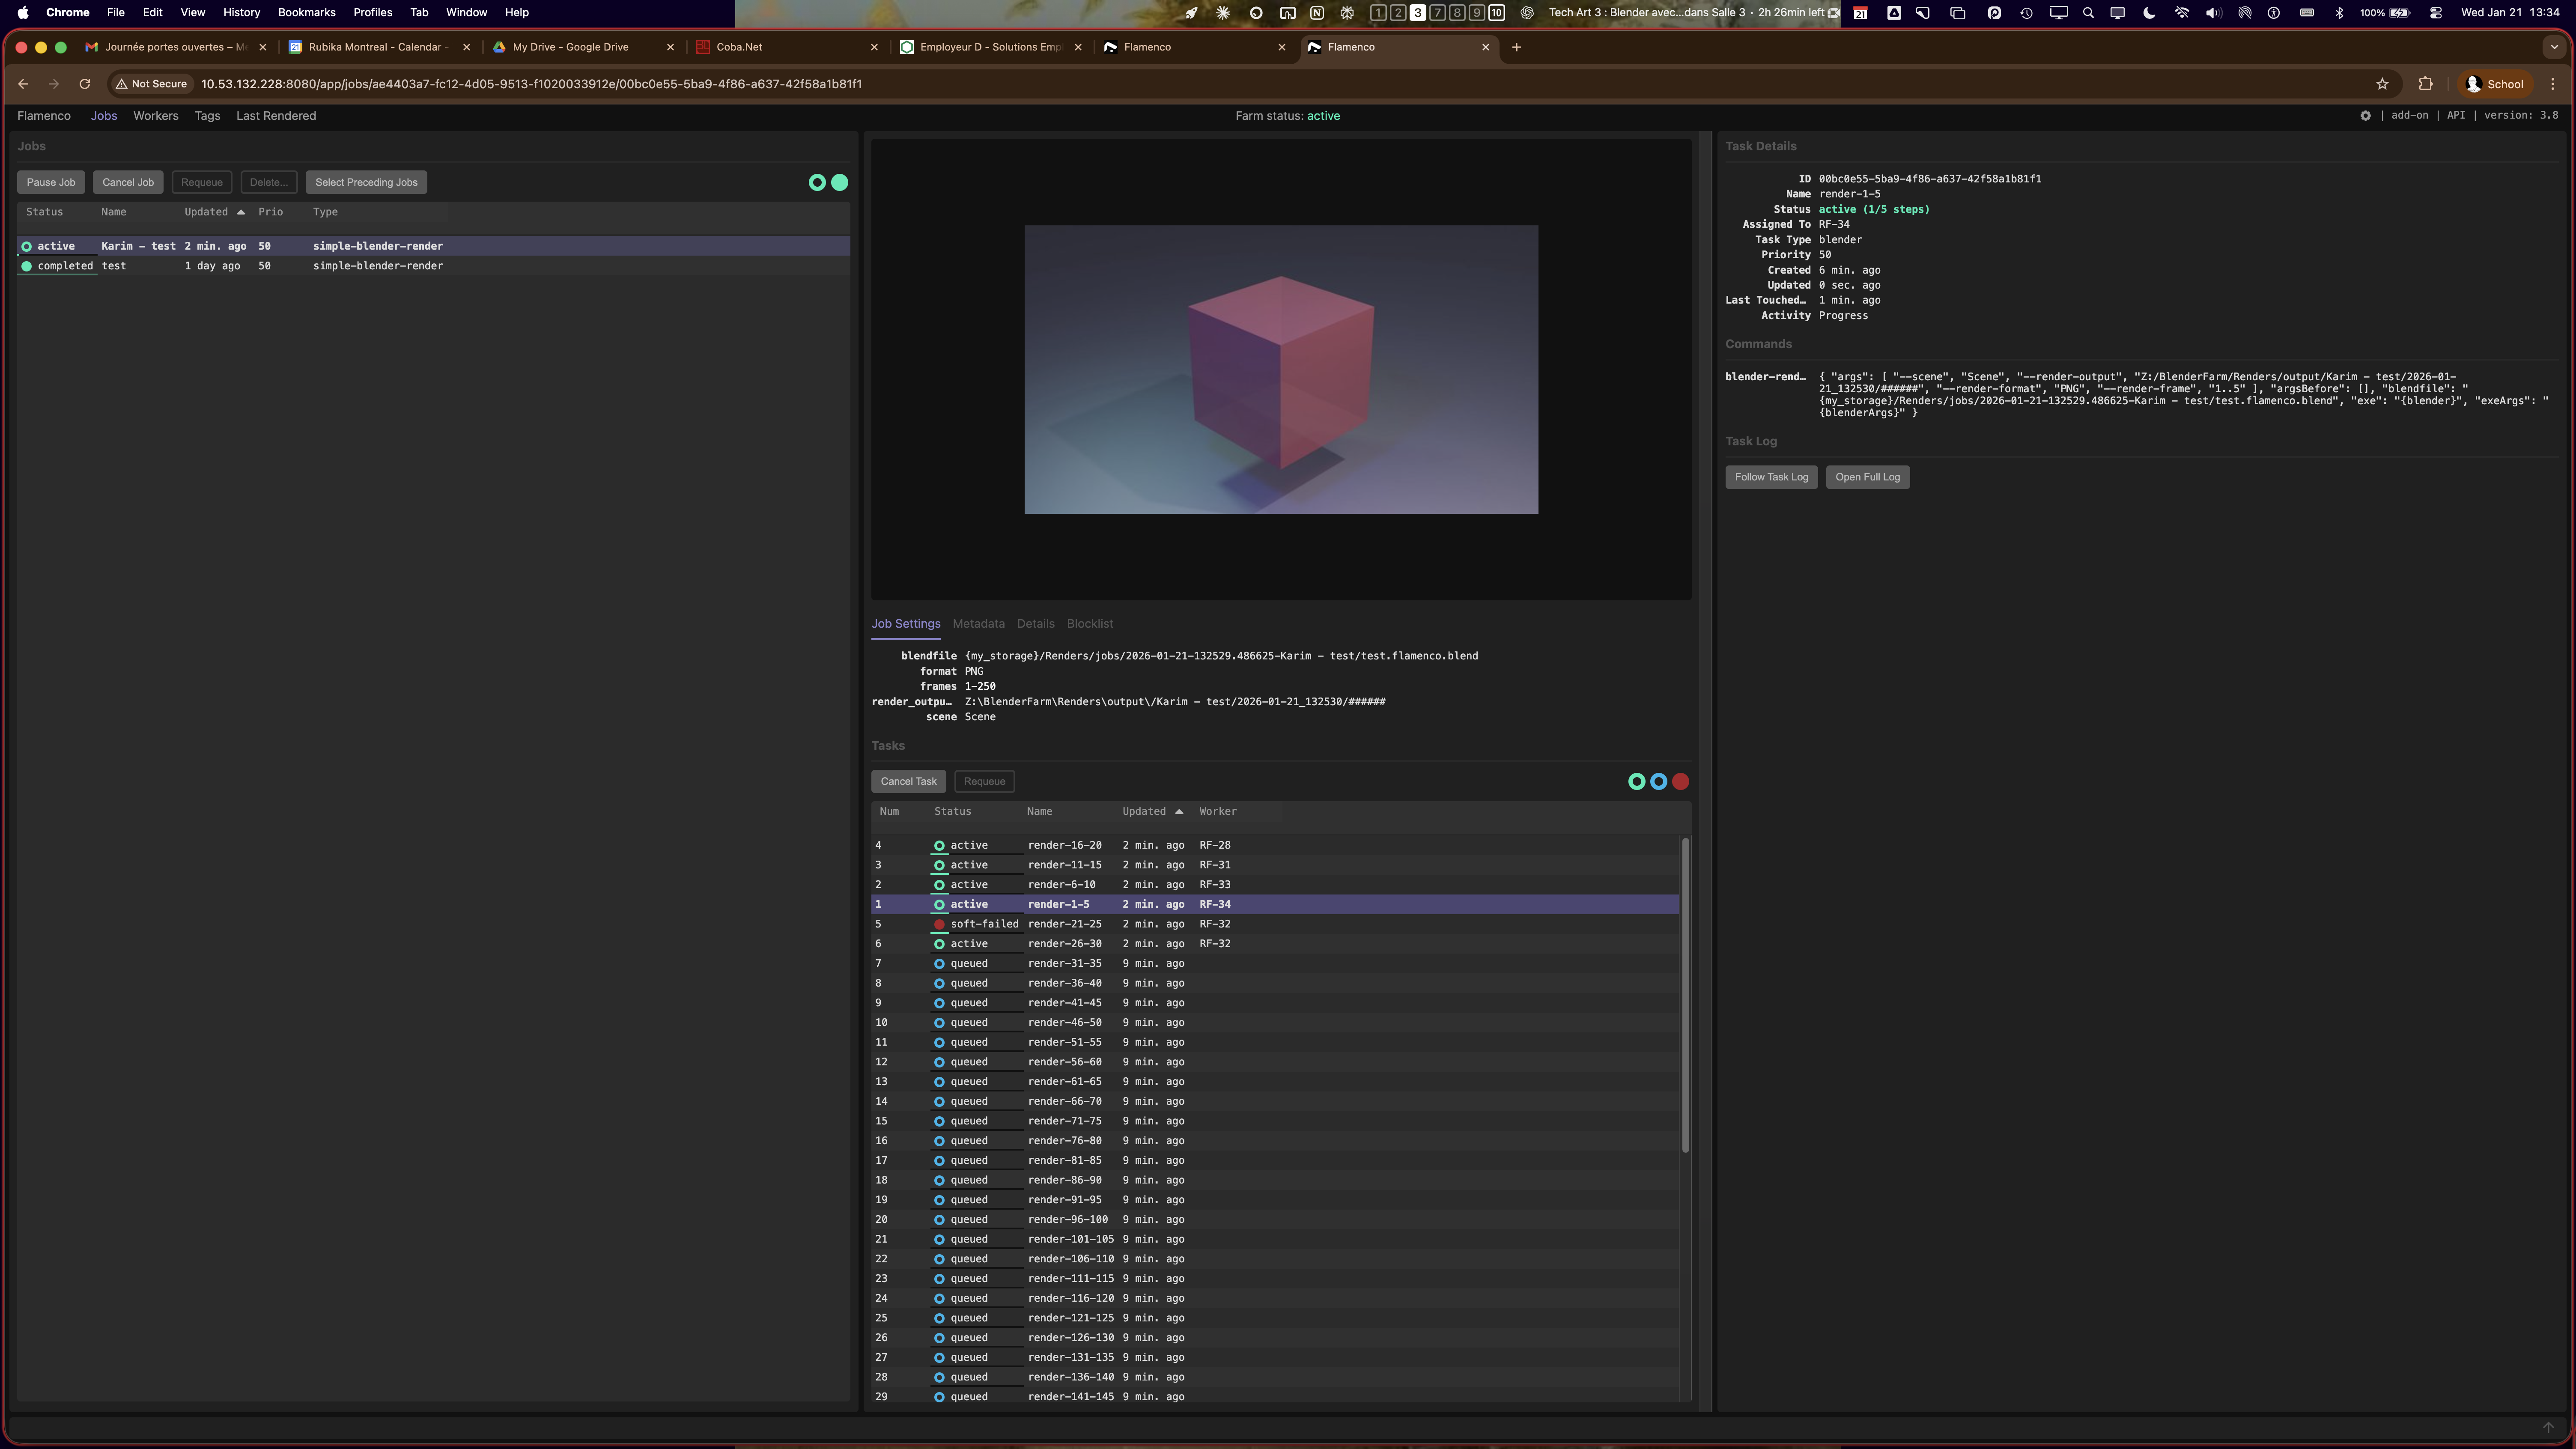The image size is (2576, 1449).
Task: Open a new browser tab
Action: pos(1516,47)
